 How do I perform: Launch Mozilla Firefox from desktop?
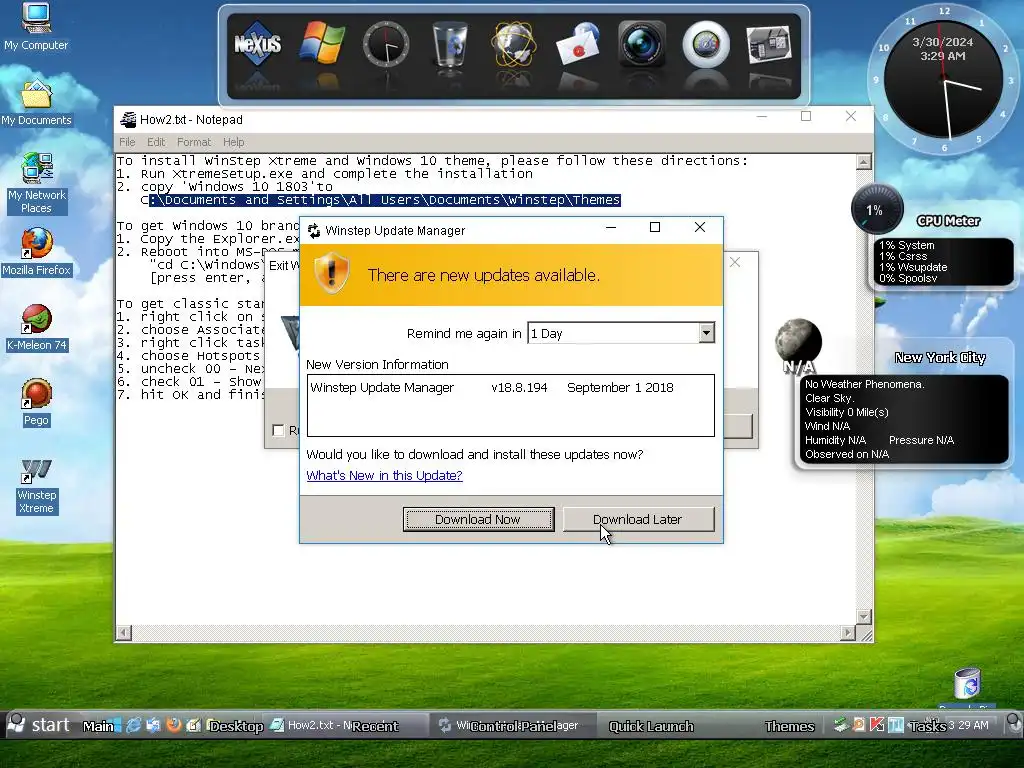tap(36, 252)
